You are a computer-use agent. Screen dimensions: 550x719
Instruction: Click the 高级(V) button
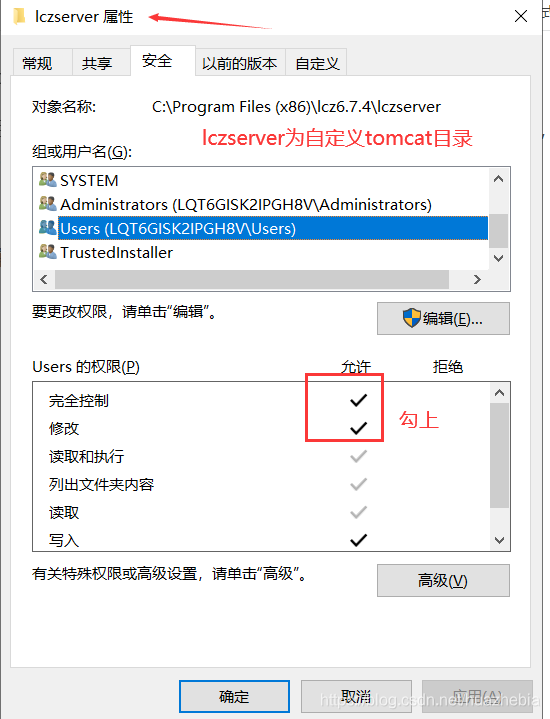(443, 581)
